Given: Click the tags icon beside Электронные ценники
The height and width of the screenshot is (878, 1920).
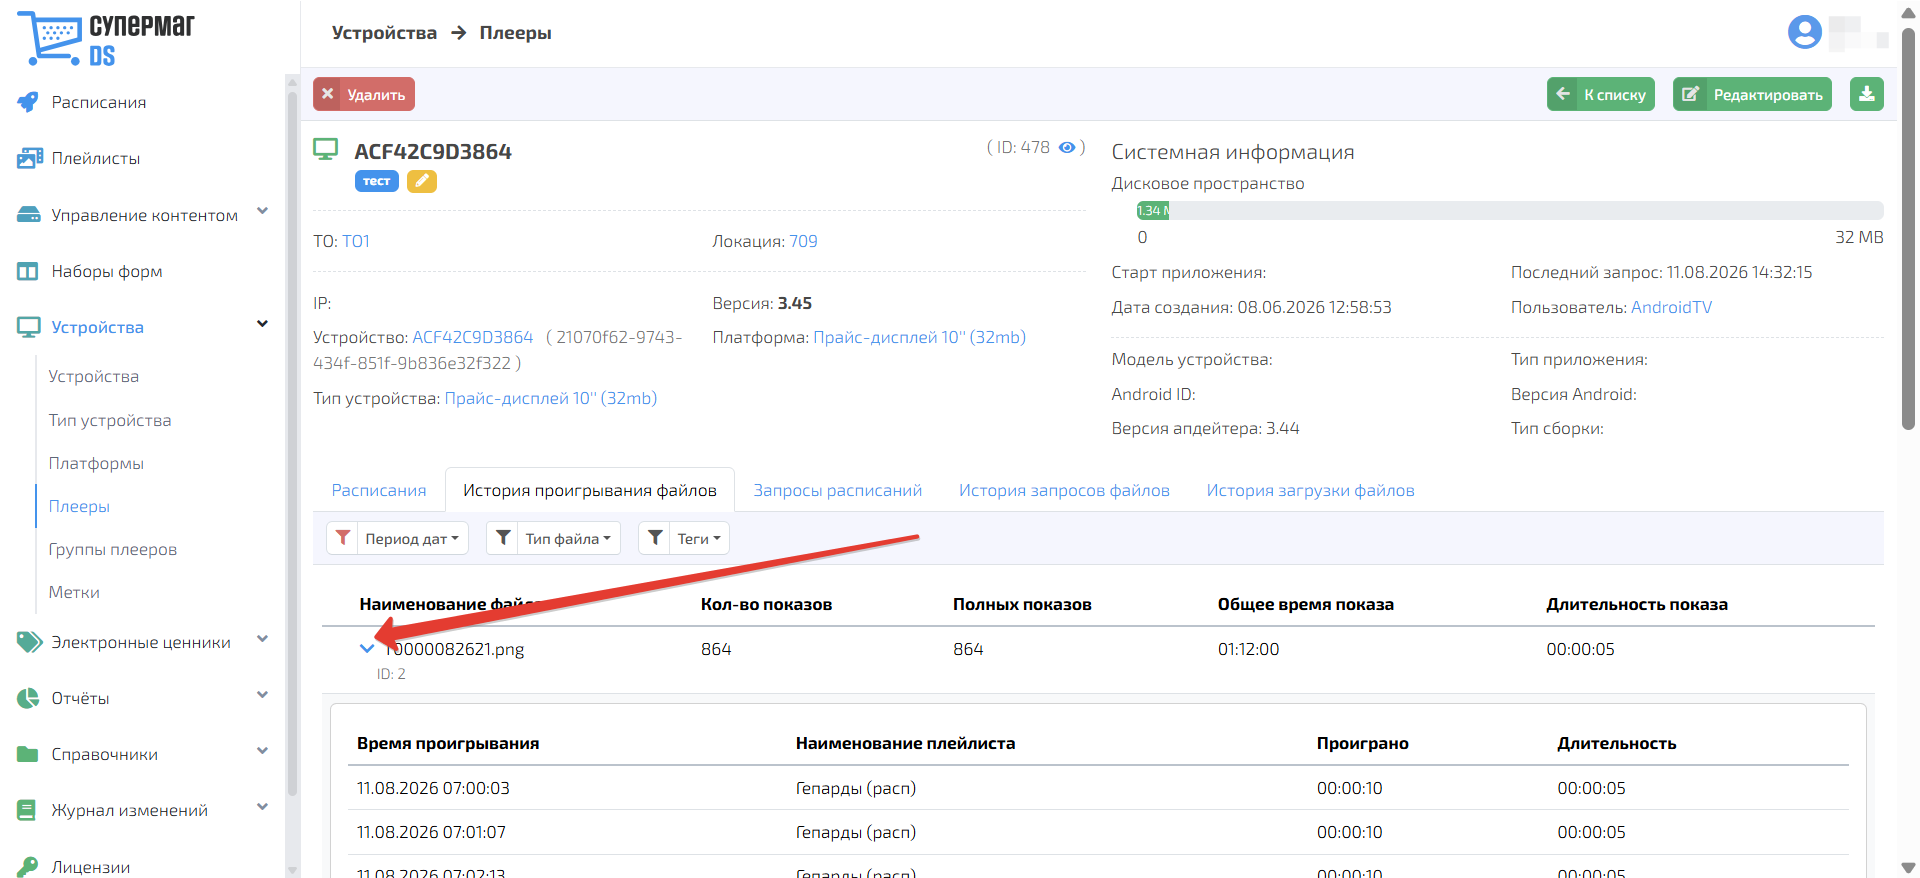Looking at the screenshot, I should coord(29,642).
